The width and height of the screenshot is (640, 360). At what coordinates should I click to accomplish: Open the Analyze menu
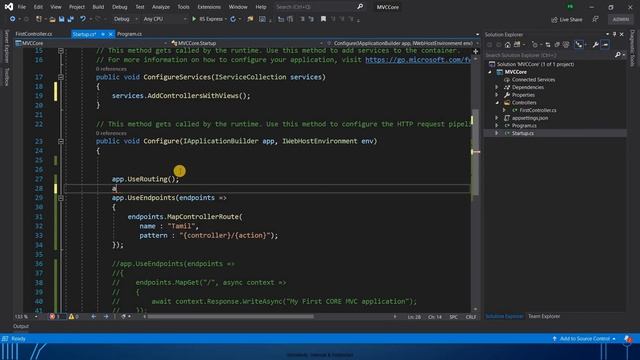pos(161,7)
